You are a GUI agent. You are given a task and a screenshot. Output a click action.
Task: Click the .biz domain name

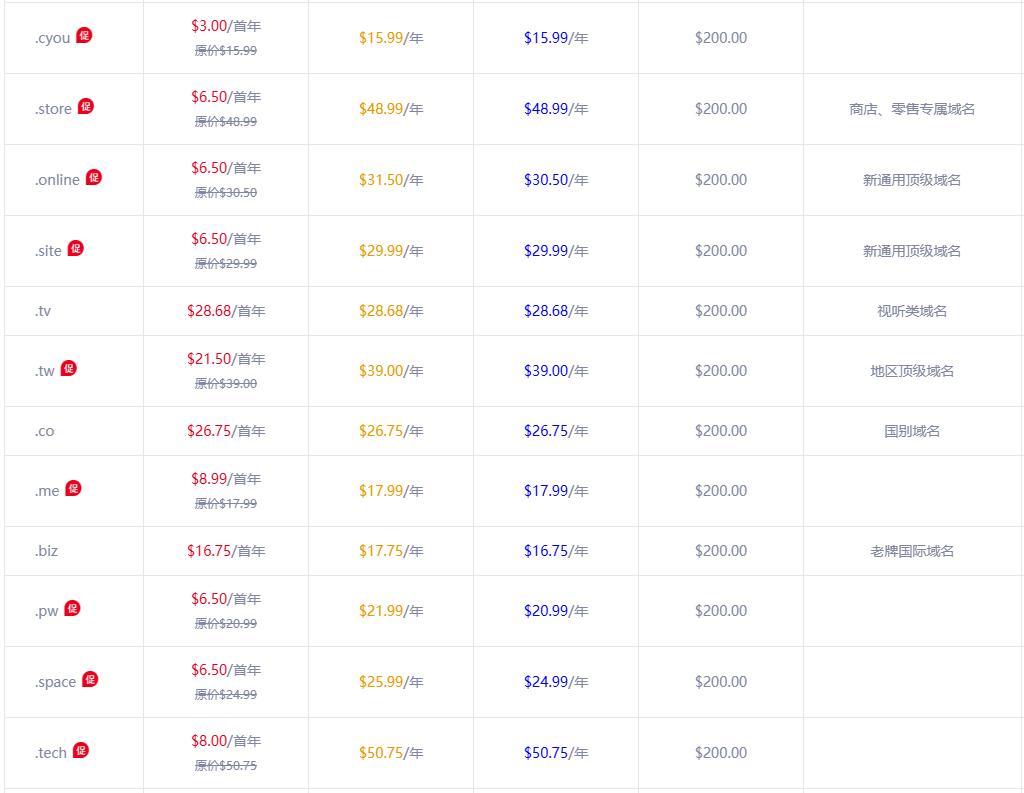(46, 551)
